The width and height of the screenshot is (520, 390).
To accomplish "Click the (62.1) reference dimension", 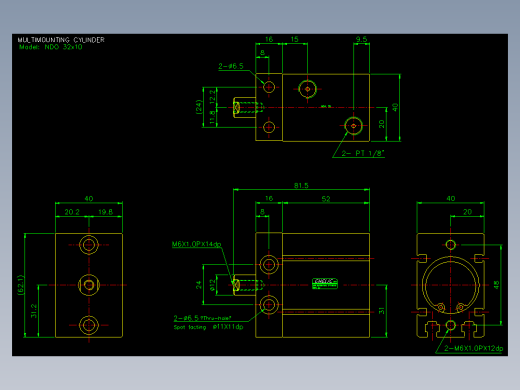I will point(21,285).
